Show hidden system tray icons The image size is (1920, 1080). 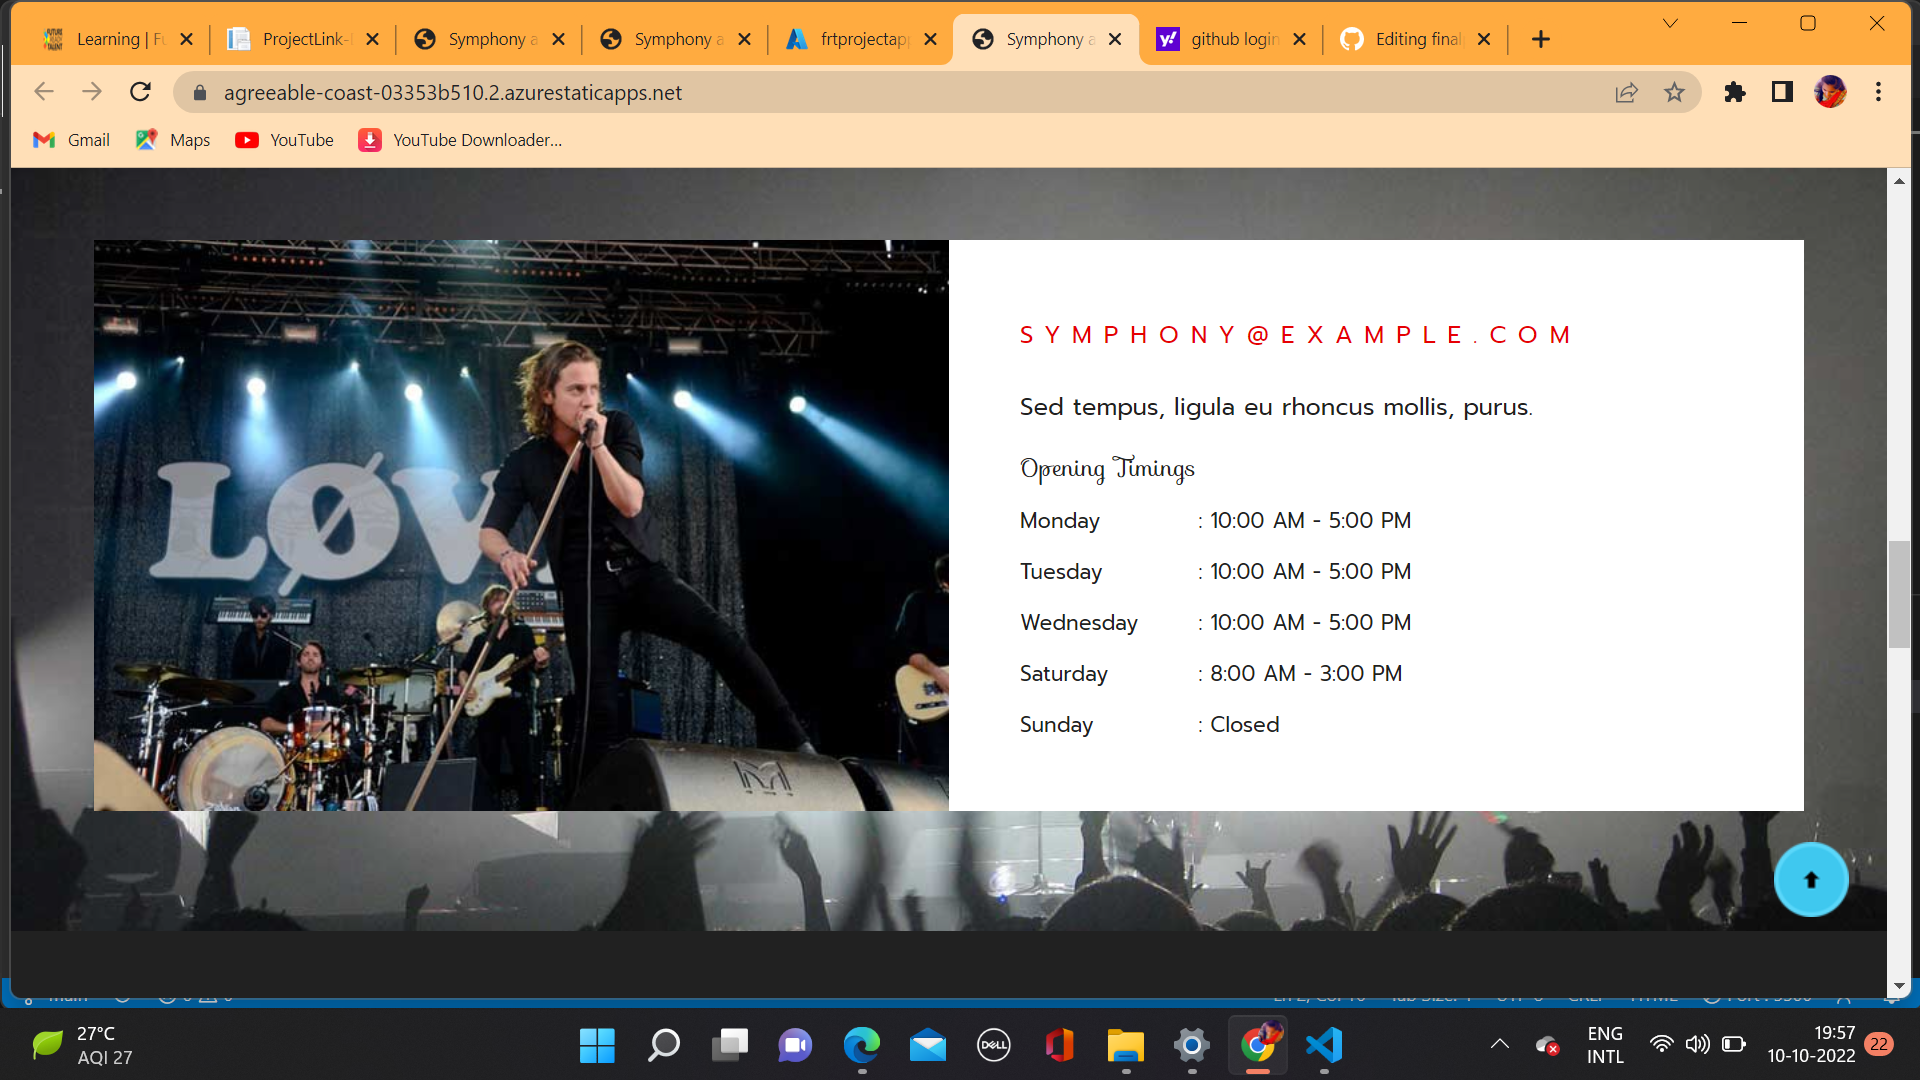(x=1499, y=1044)
